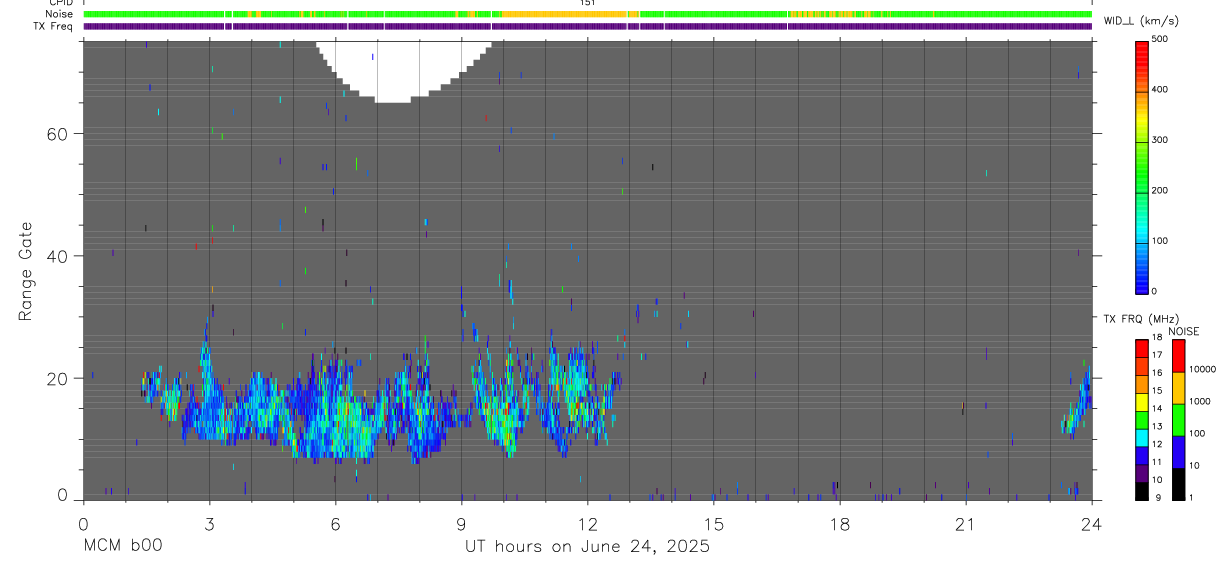Viewport: 1228px width, 567px height.
Task: Click the red segment of the NOISE legend
Action: (1178, 356)
